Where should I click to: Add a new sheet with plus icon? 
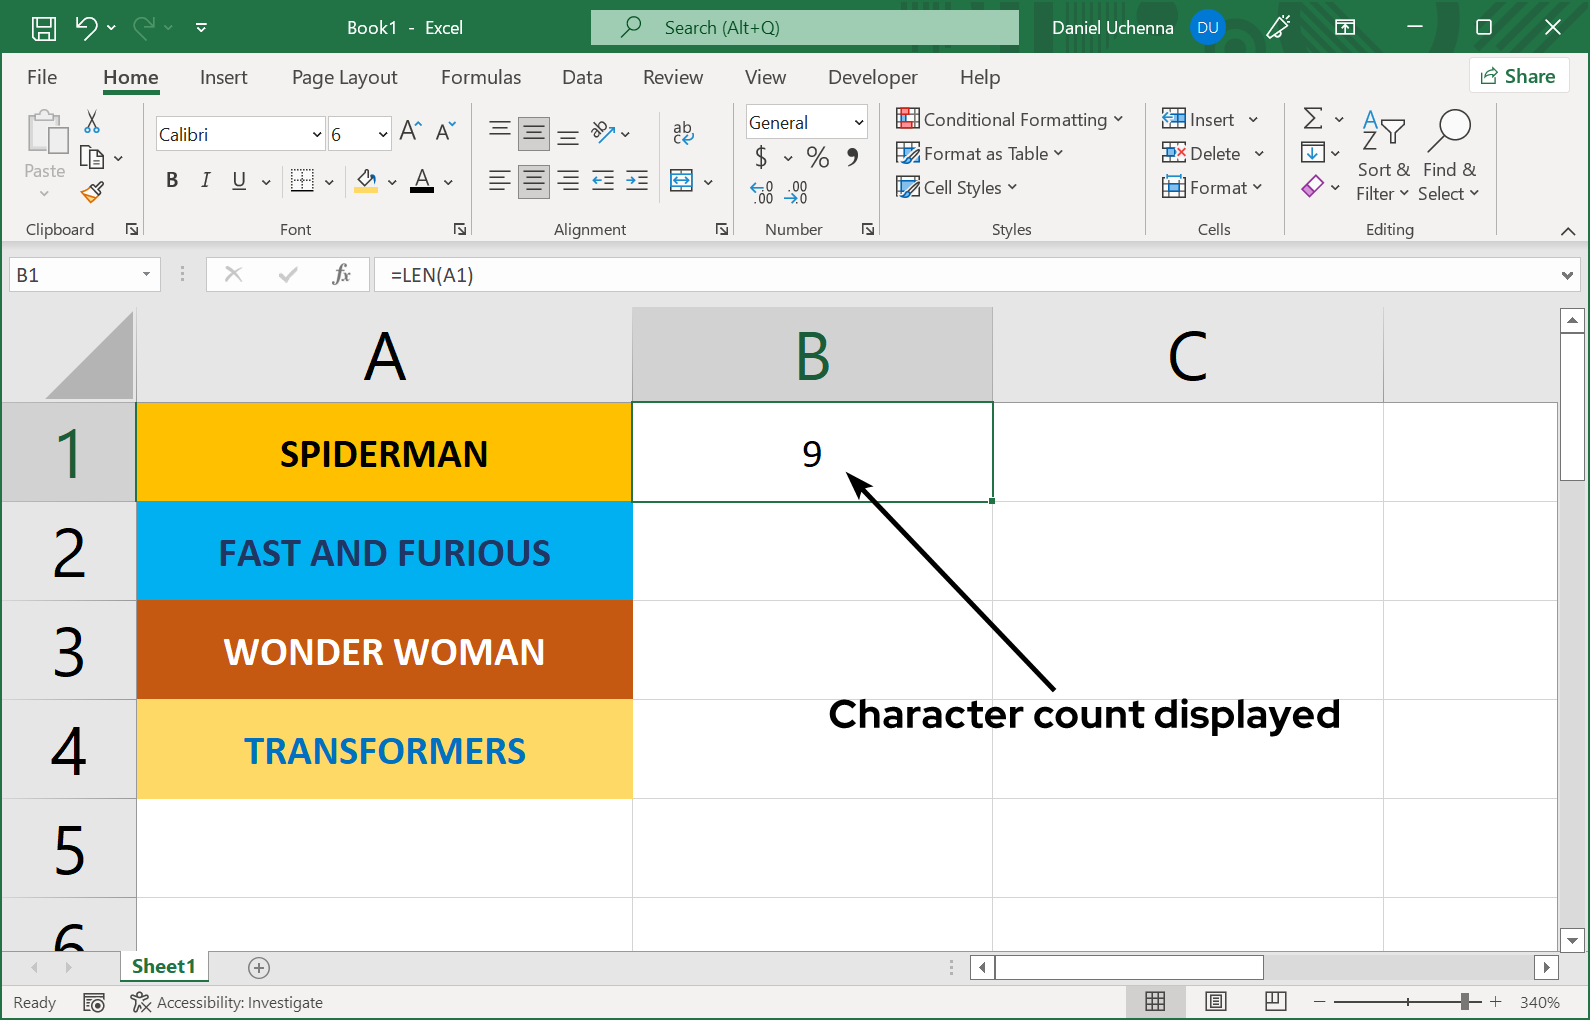coord(259,967)
